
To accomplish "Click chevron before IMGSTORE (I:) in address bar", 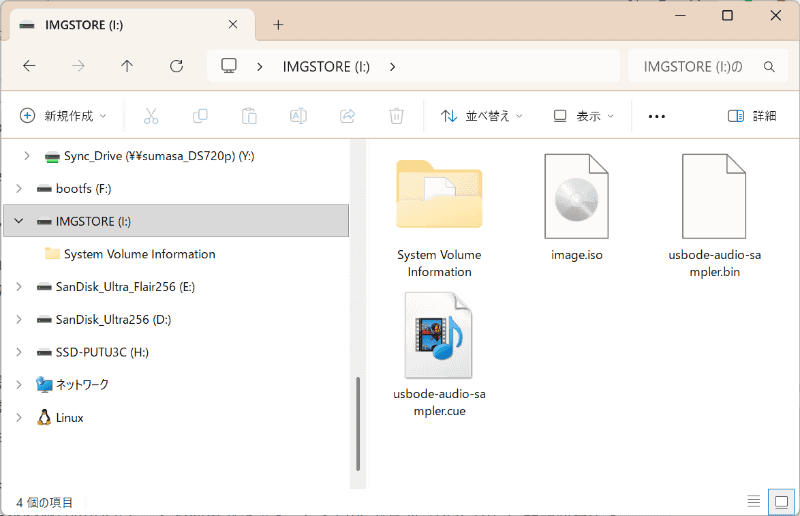I will pos(260,67).
